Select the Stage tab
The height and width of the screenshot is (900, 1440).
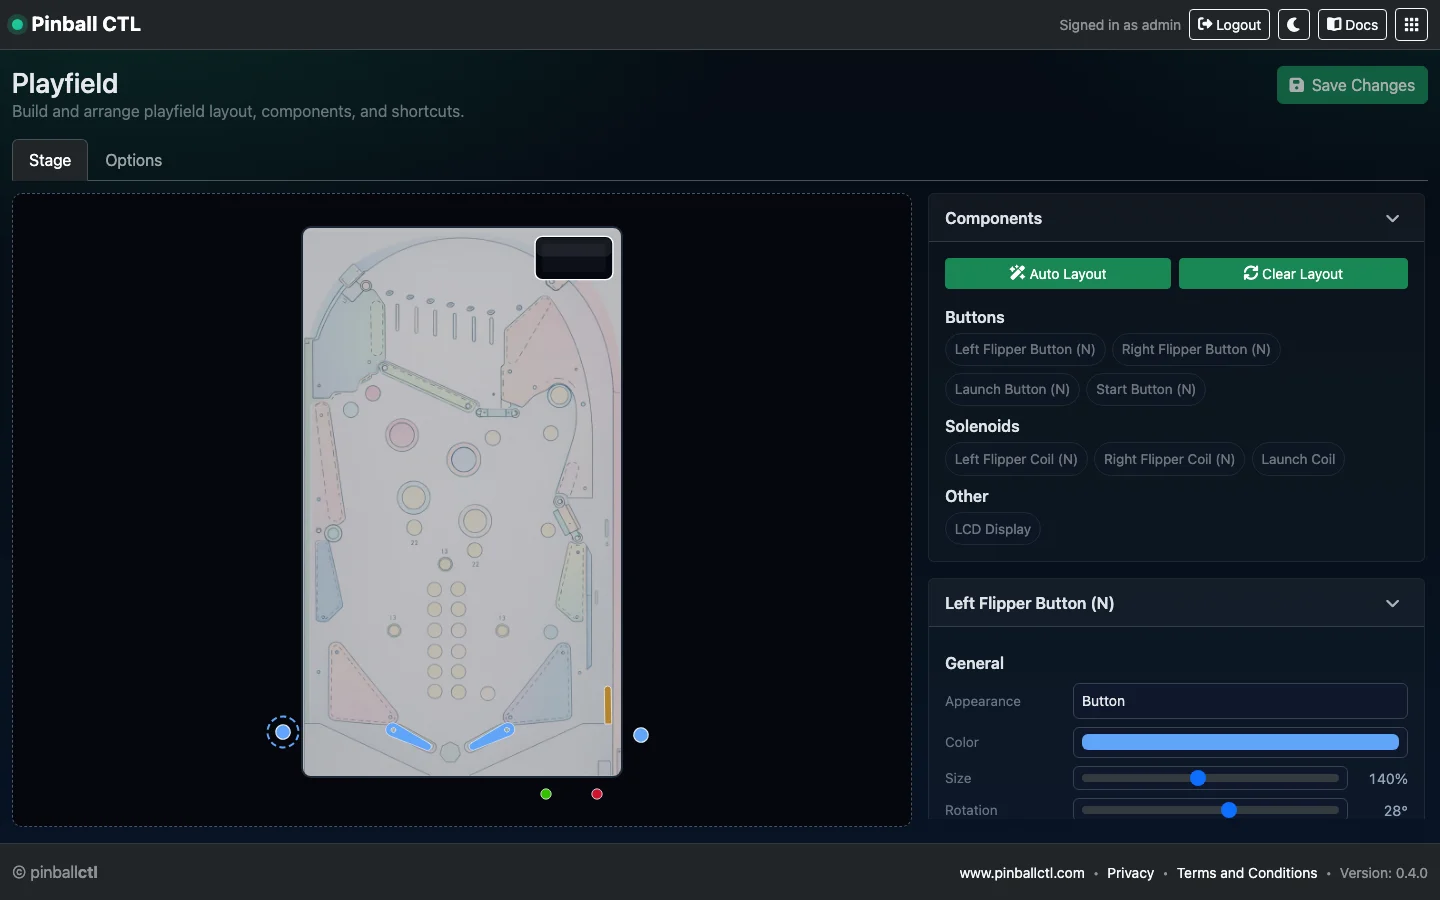(50, 161)
